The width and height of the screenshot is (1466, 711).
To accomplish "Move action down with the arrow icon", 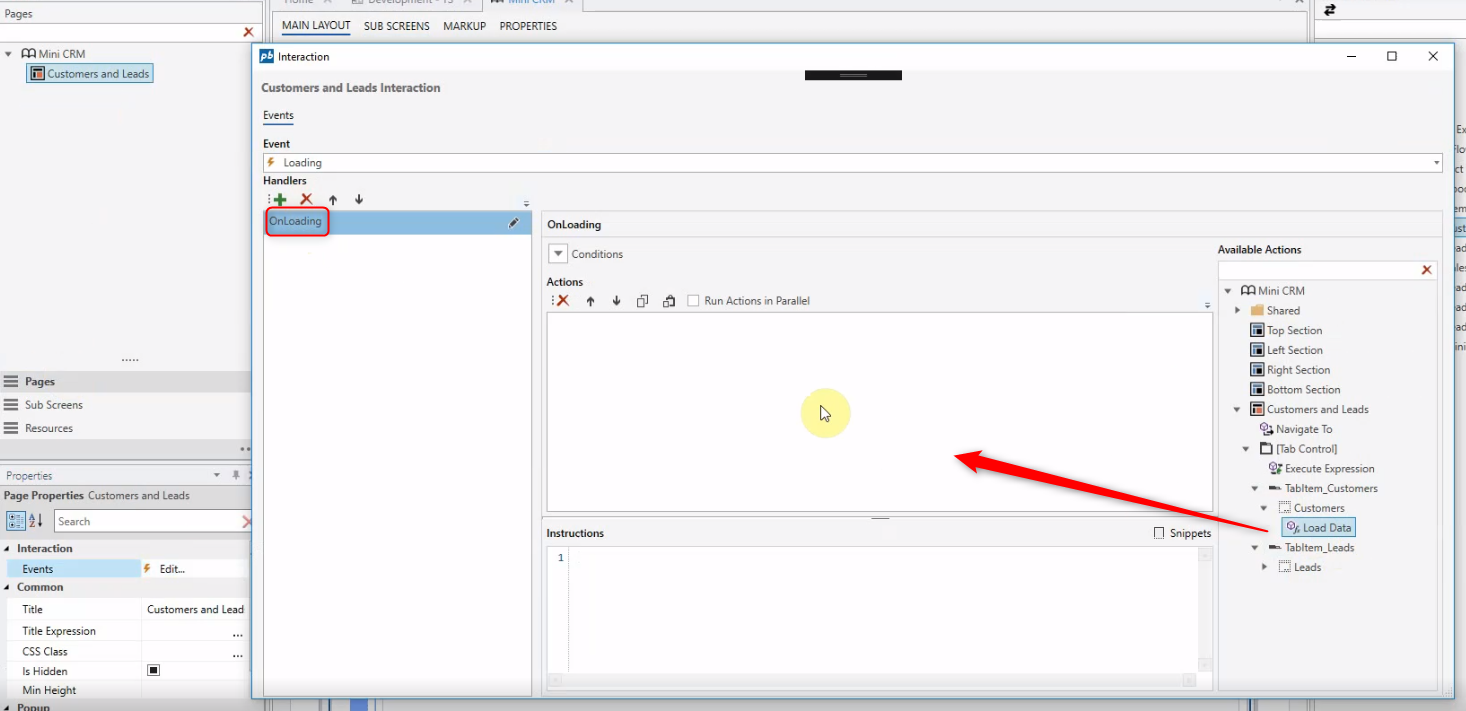I will click(x=616, y=301).
